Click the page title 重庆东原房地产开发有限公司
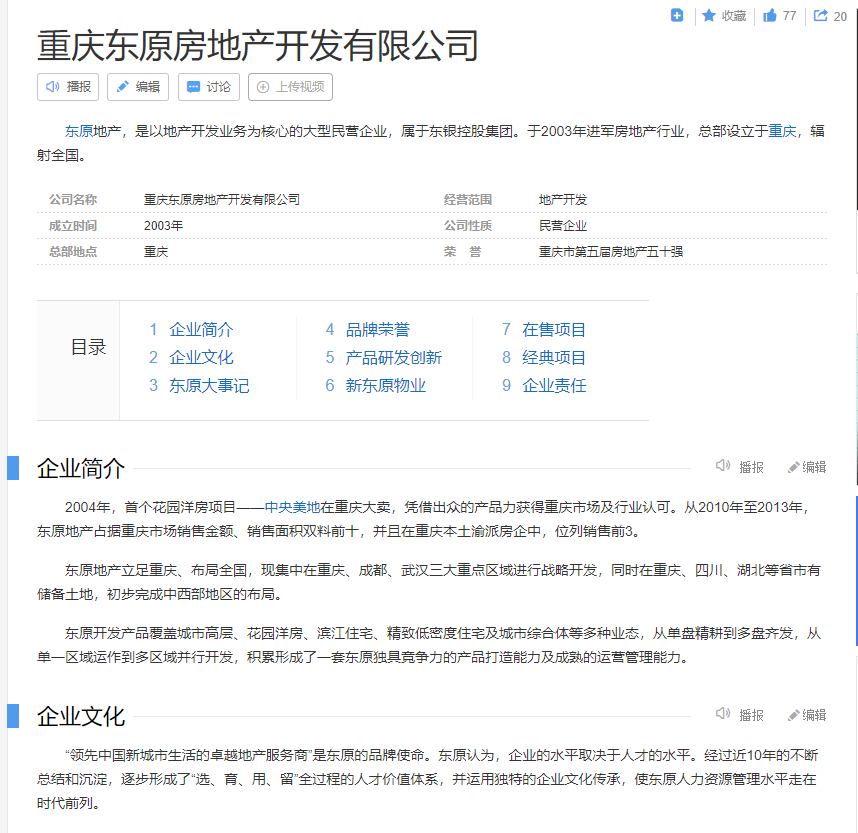This screenshot has height=833, width=858. pos(258,46)
